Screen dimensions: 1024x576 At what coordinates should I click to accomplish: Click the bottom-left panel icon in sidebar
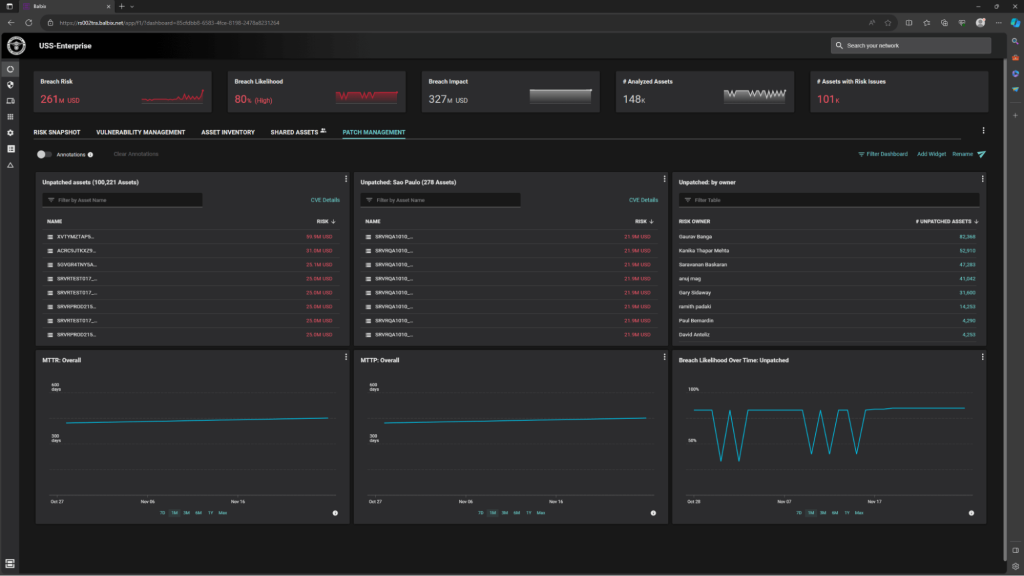coord(10,563)
